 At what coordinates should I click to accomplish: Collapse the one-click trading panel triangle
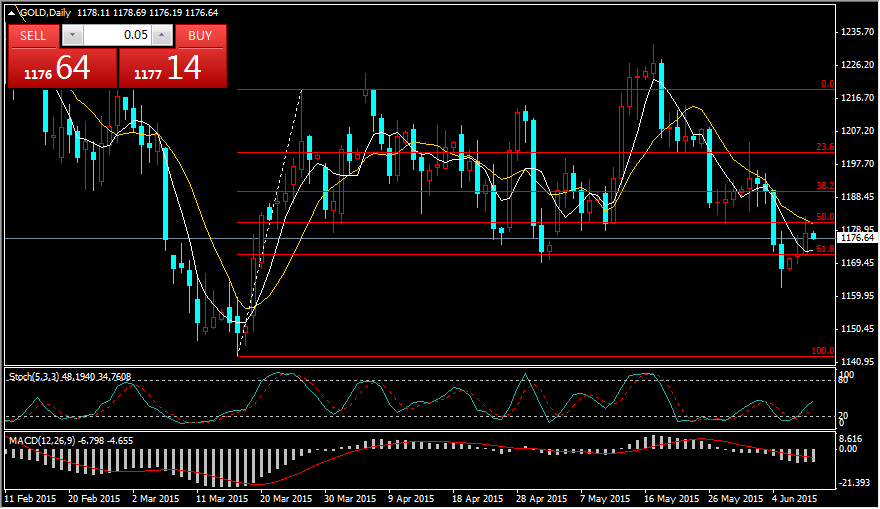[x=11, y=12]
